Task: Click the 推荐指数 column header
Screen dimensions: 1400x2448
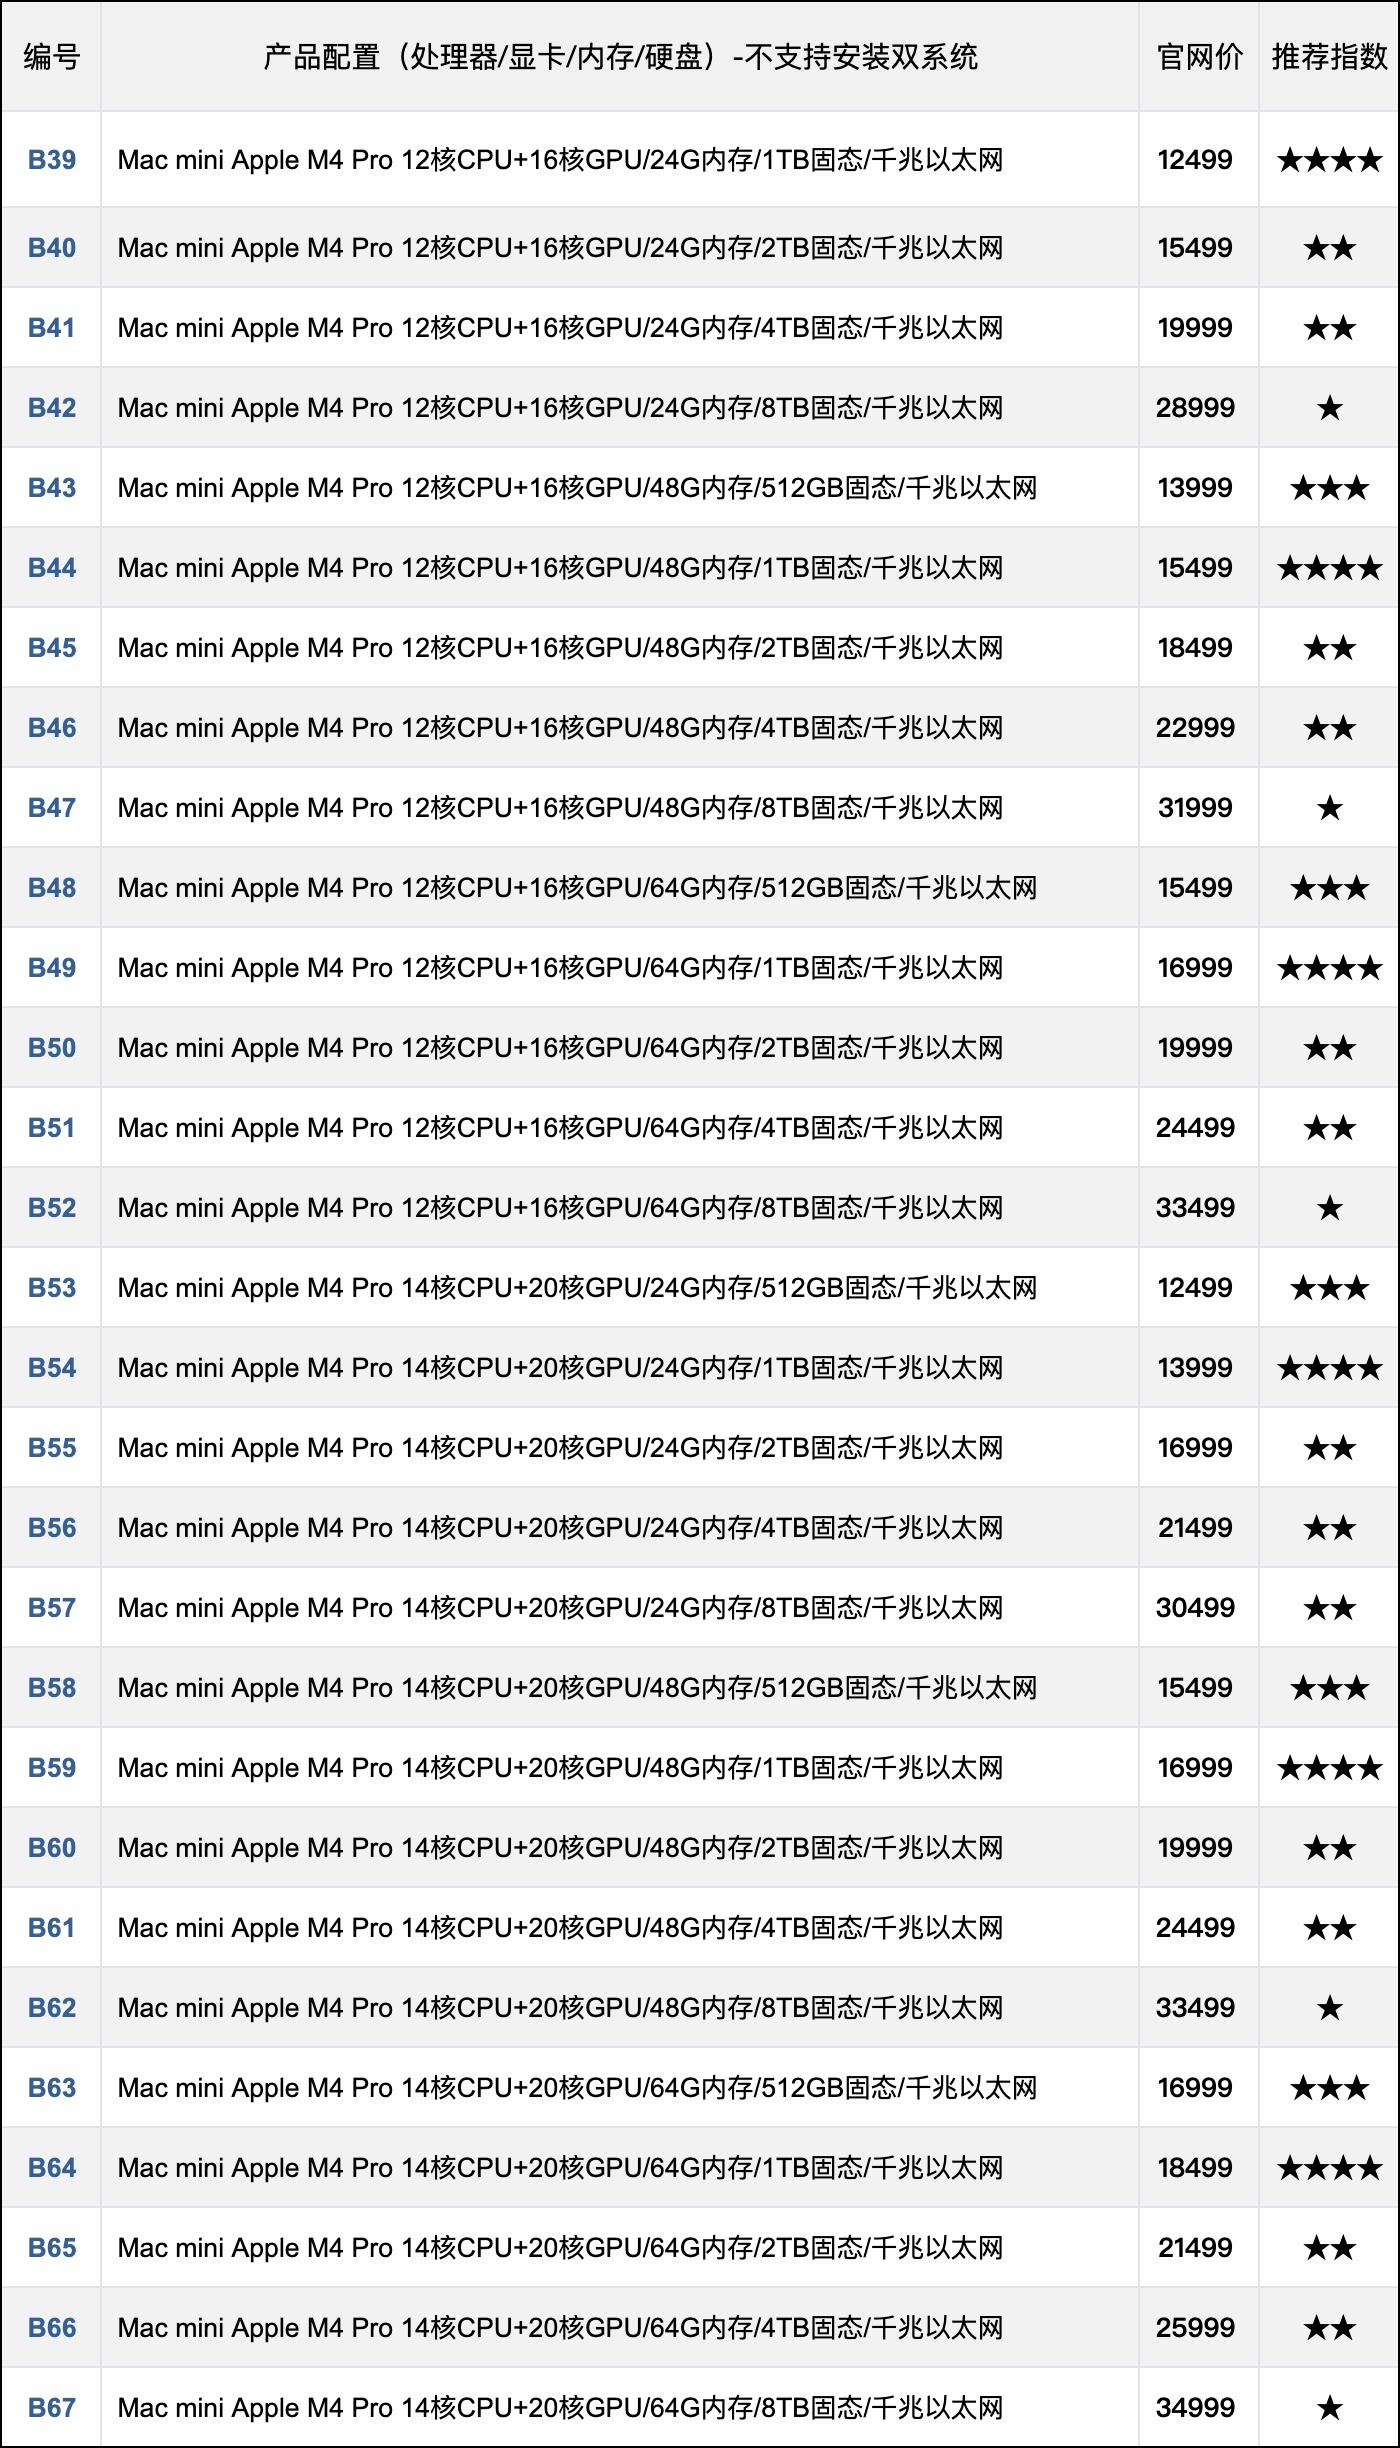Action: (x=1329, y=57)
